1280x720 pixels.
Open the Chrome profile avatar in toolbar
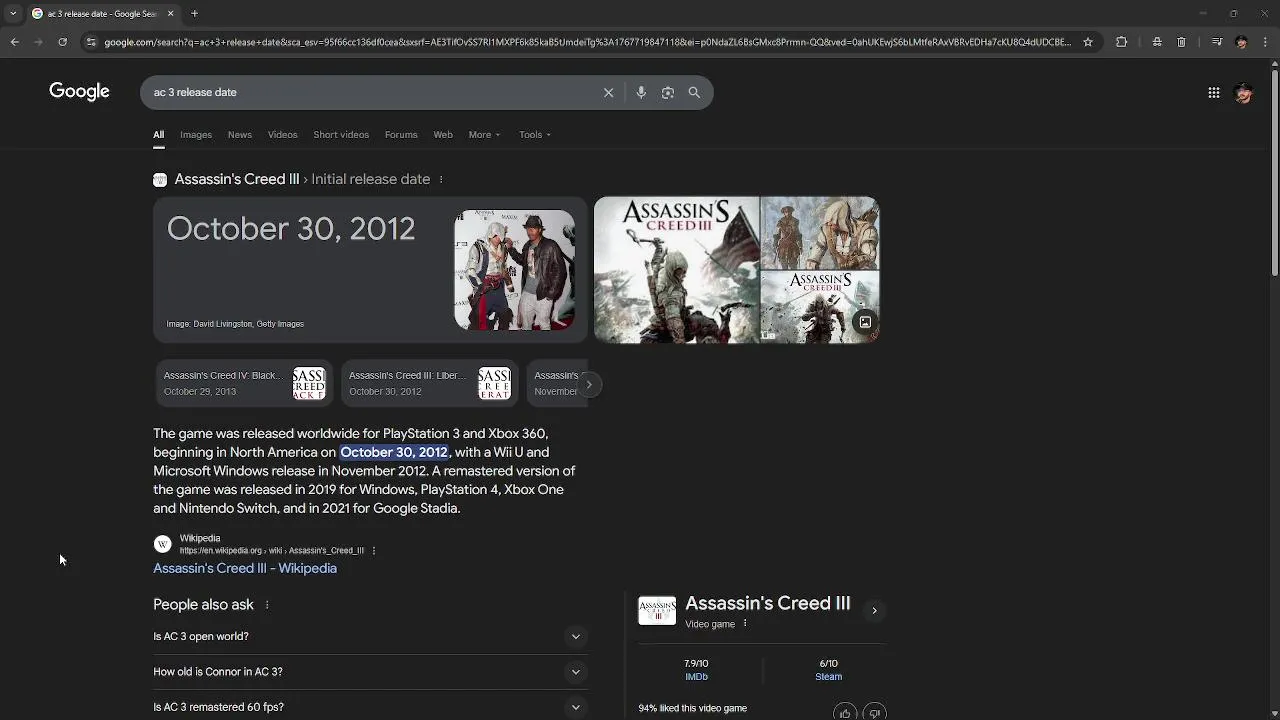pos(1241,42)
